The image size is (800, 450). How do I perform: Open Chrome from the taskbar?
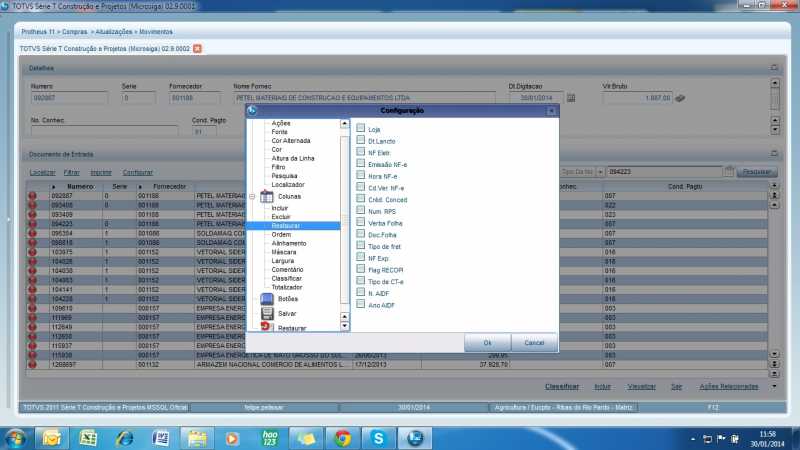(x=342, y=438)
